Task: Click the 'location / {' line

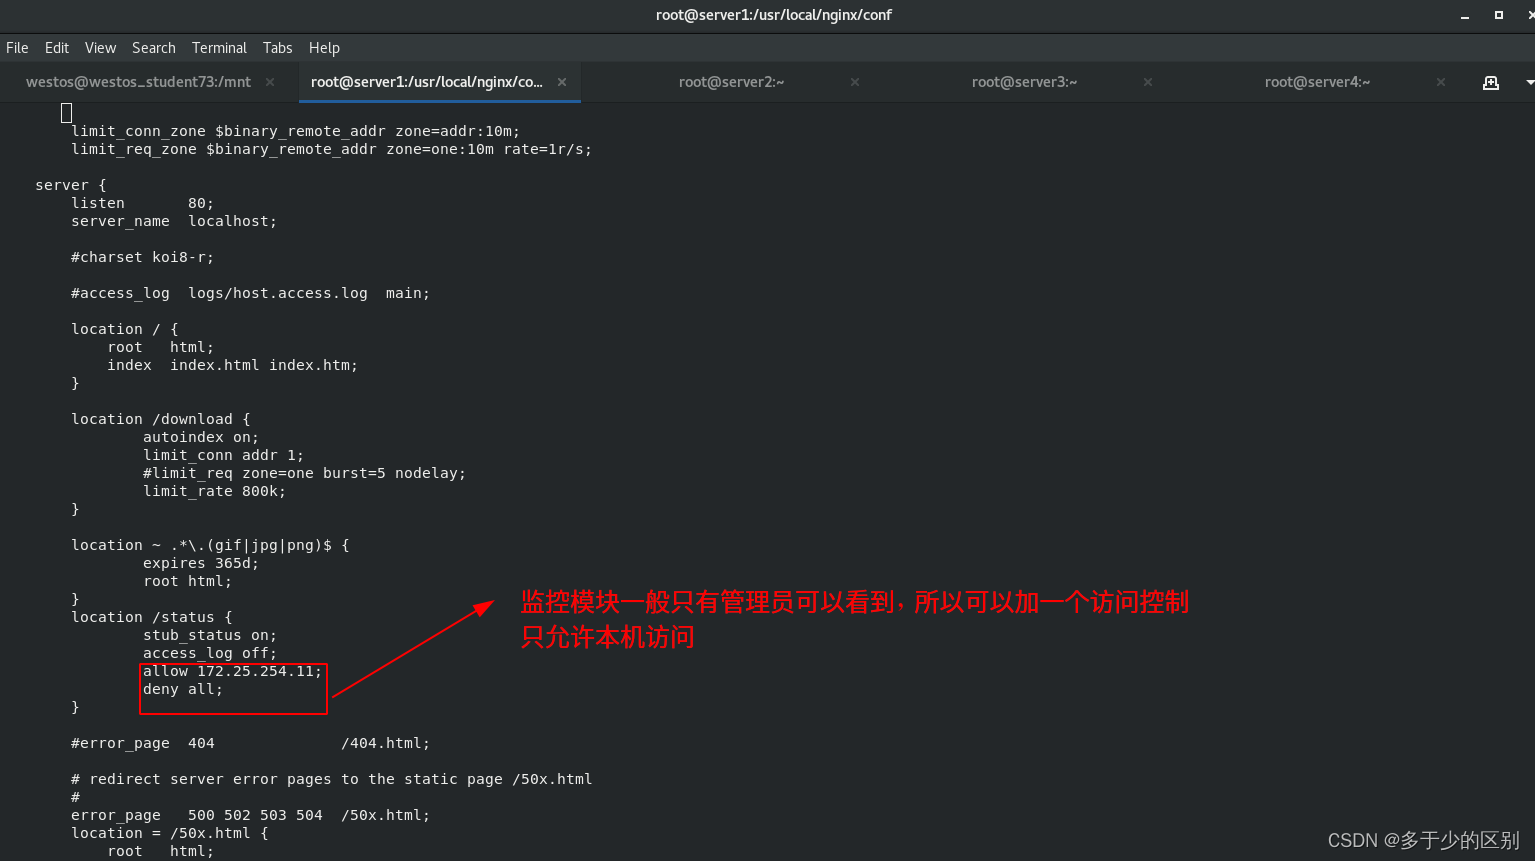Action: click(x=125, y=329)
